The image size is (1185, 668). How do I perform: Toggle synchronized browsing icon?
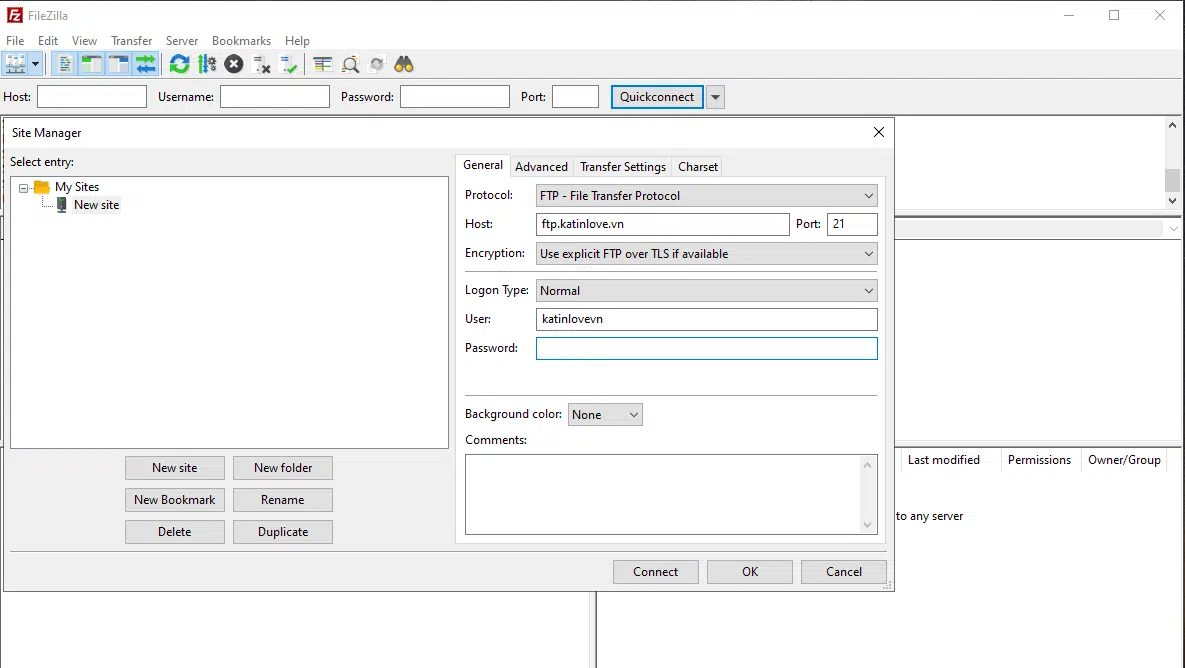377,64
